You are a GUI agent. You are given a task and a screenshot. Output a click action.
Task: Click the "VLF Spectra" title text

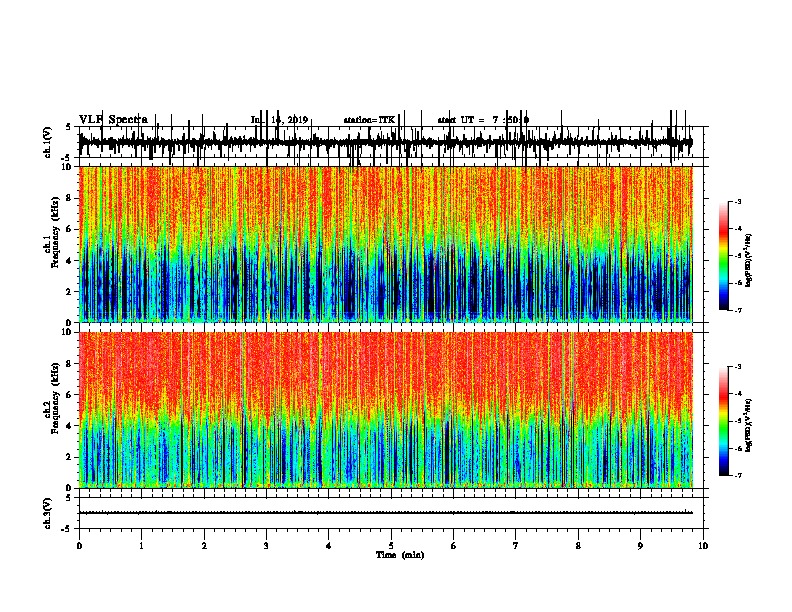[113, 120]
